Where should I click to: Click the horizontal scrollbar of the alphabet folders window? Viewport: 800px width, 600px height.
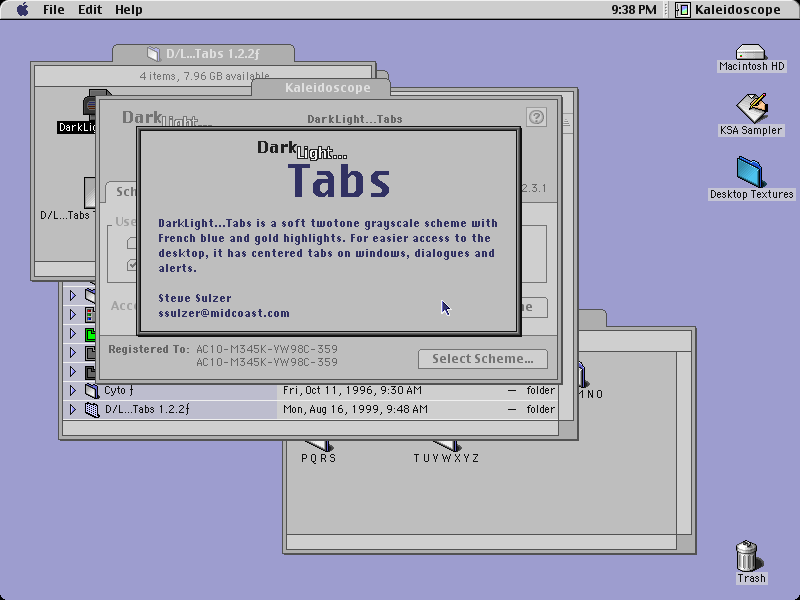pos(482,542)
